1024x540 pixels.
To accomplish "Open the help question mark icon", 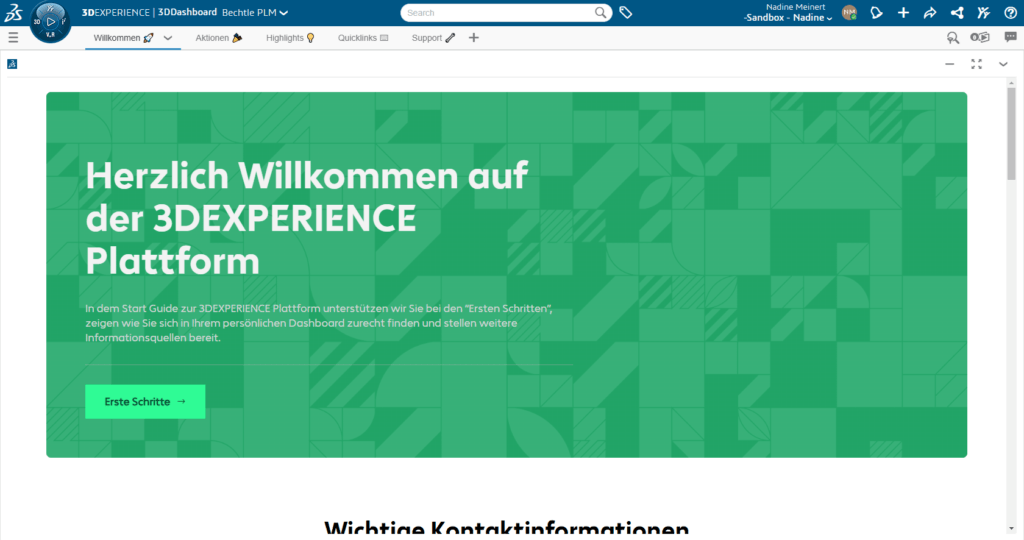I will pyautogui.click(x=1010, y=13).
